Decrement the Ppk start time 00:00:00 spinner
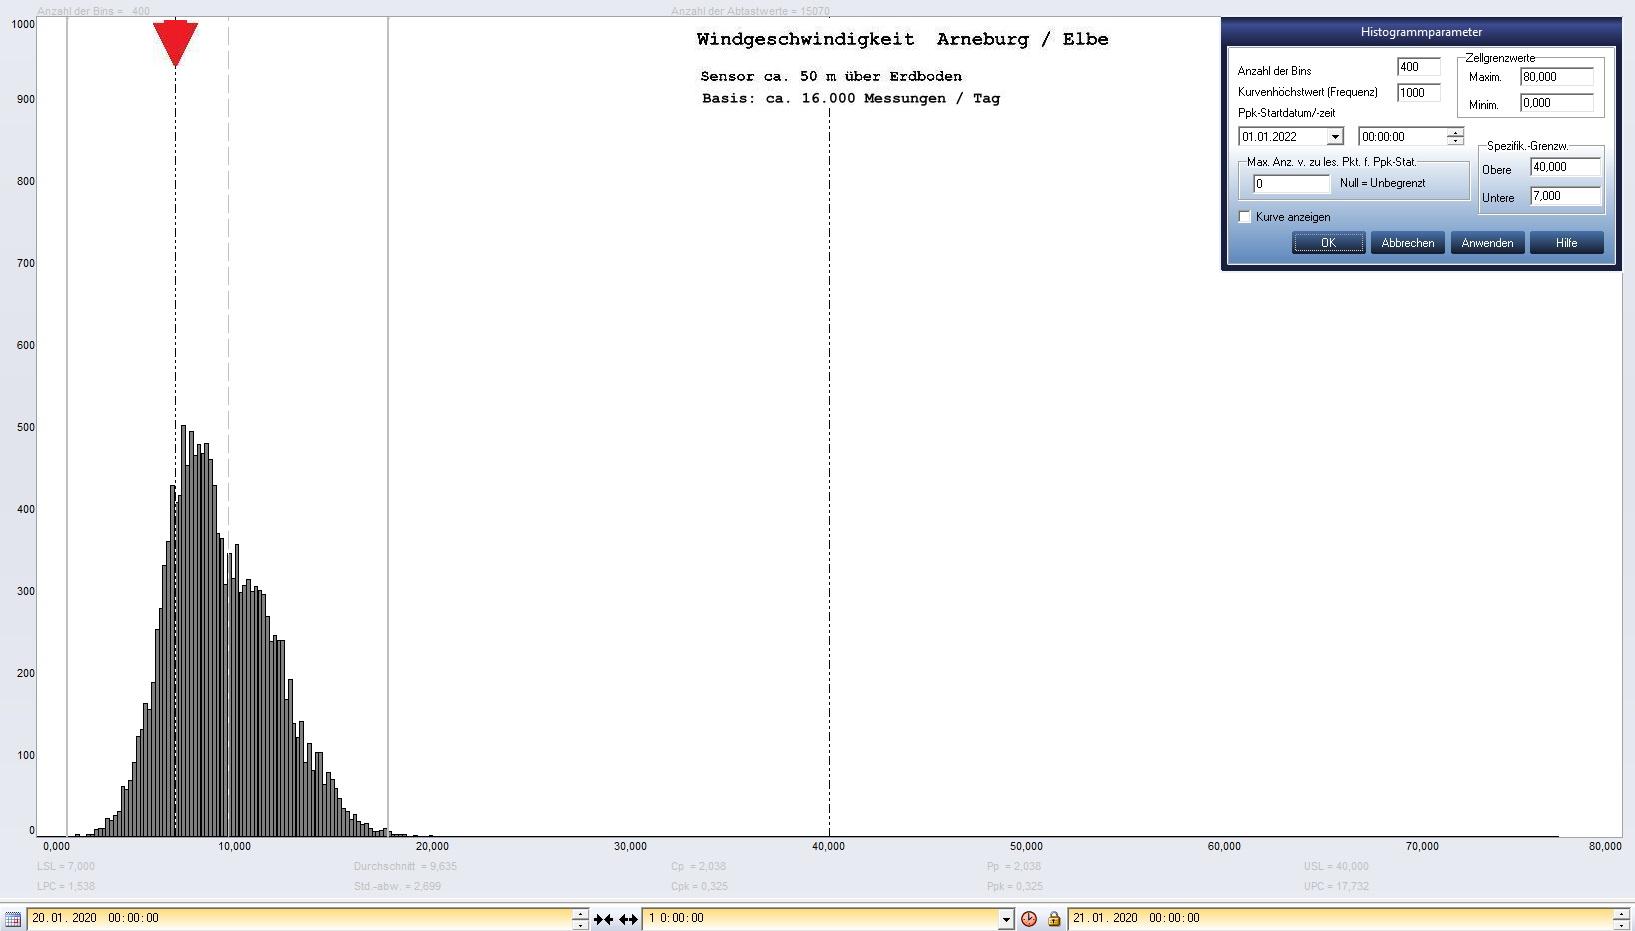 1455,141
